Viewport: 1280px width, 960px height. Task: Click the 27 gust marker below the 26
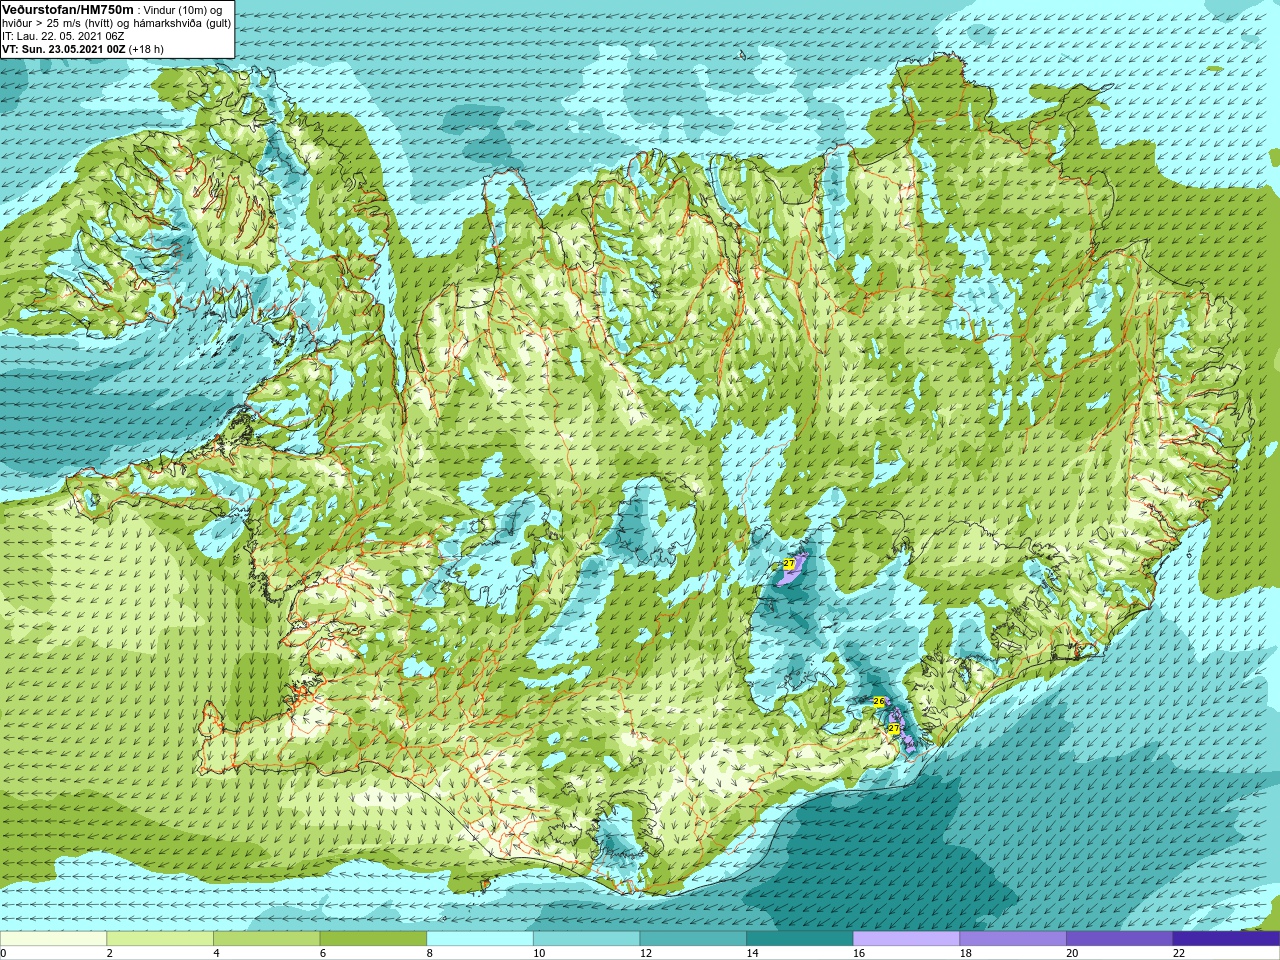tap(894, 728)
